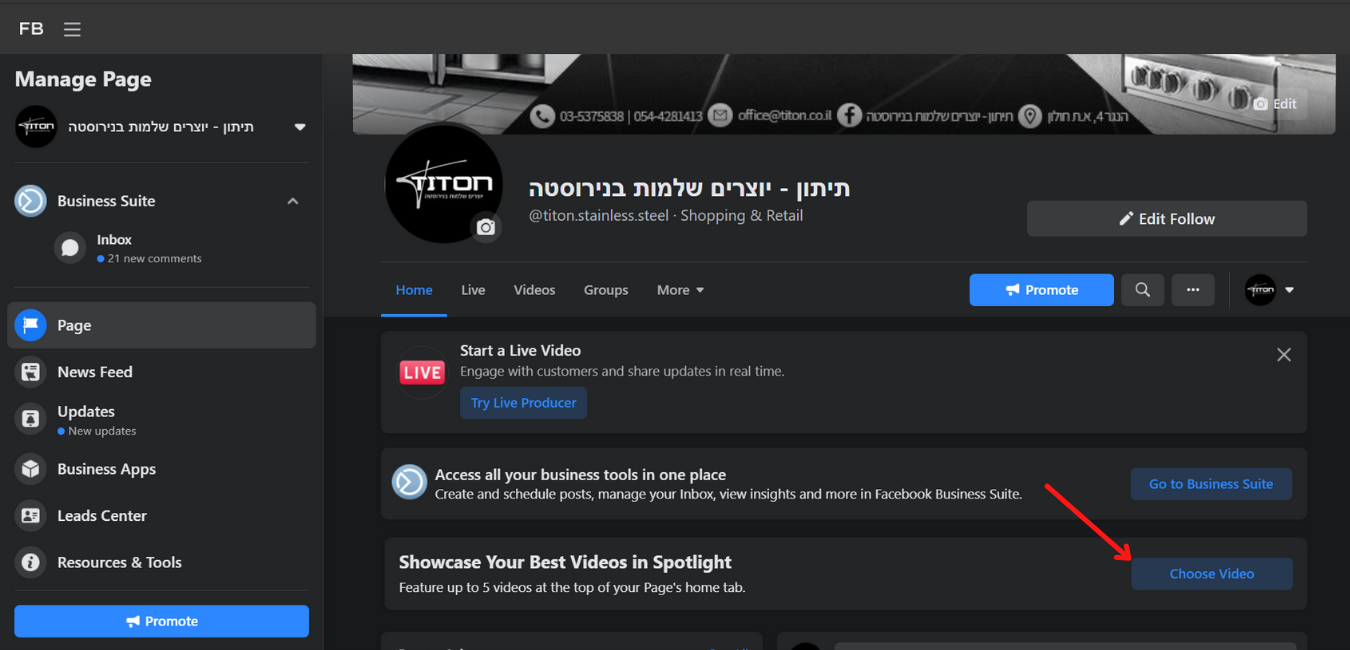Screen dimensions: 1350x650
Task: Click the sidebar Promote button
Action: 161,621
